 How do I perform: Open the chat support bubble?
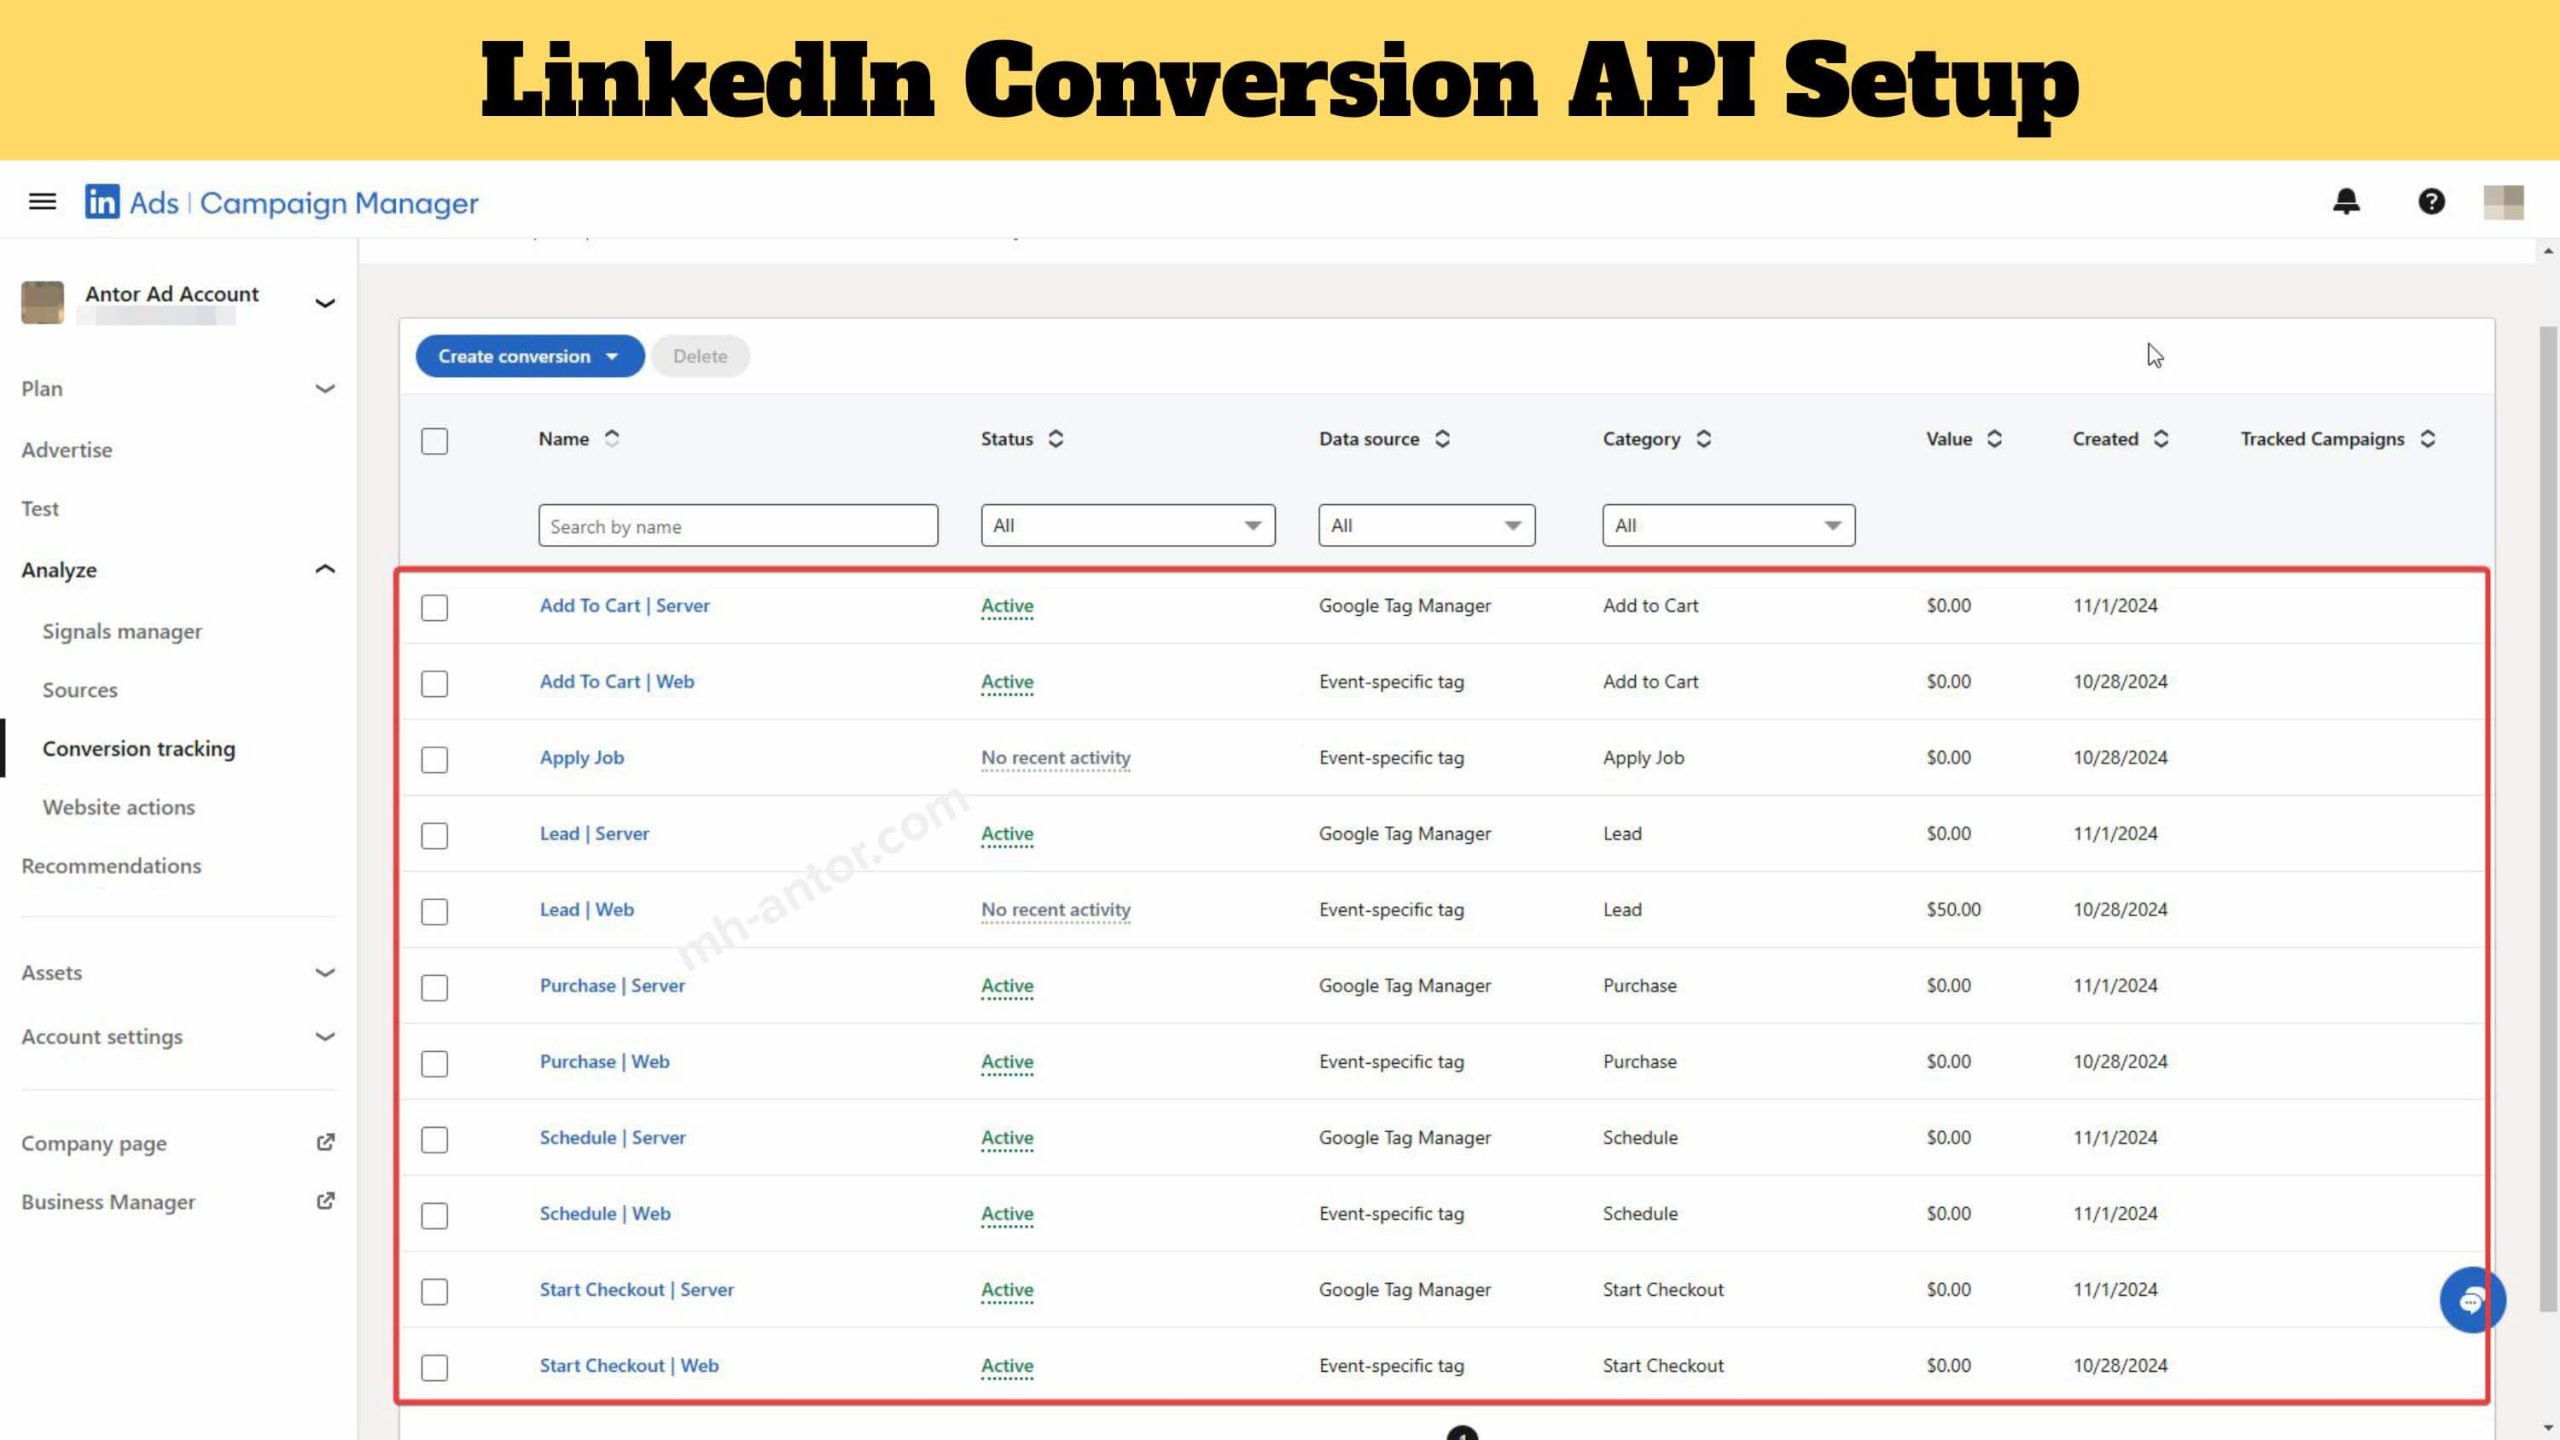point(2472,1300)
